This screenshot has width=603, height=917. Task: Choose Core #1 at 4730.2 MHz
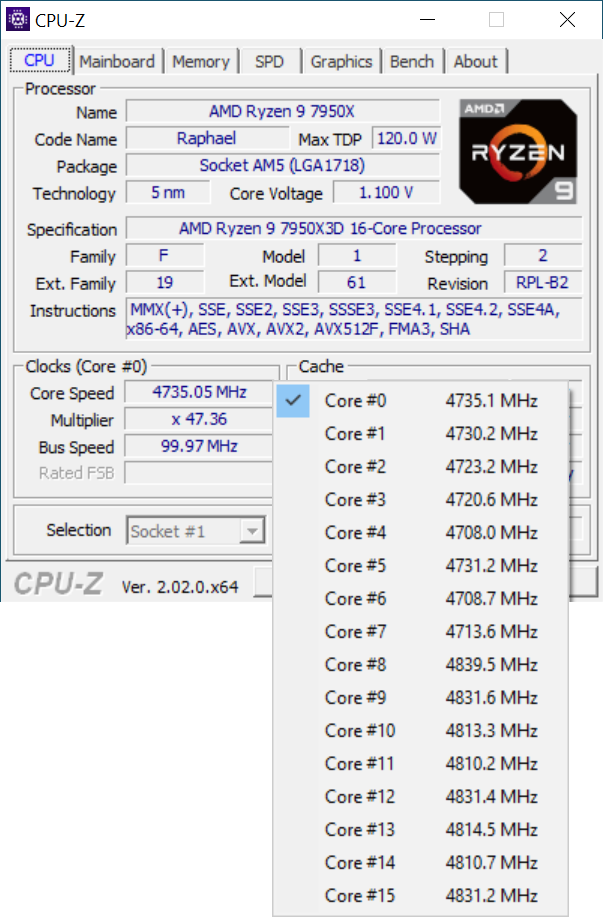pyautogui.click(x=421, y=434)
